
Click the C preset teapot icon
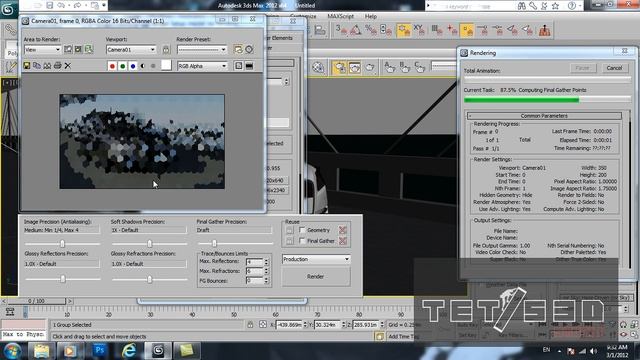coord(419,67)
